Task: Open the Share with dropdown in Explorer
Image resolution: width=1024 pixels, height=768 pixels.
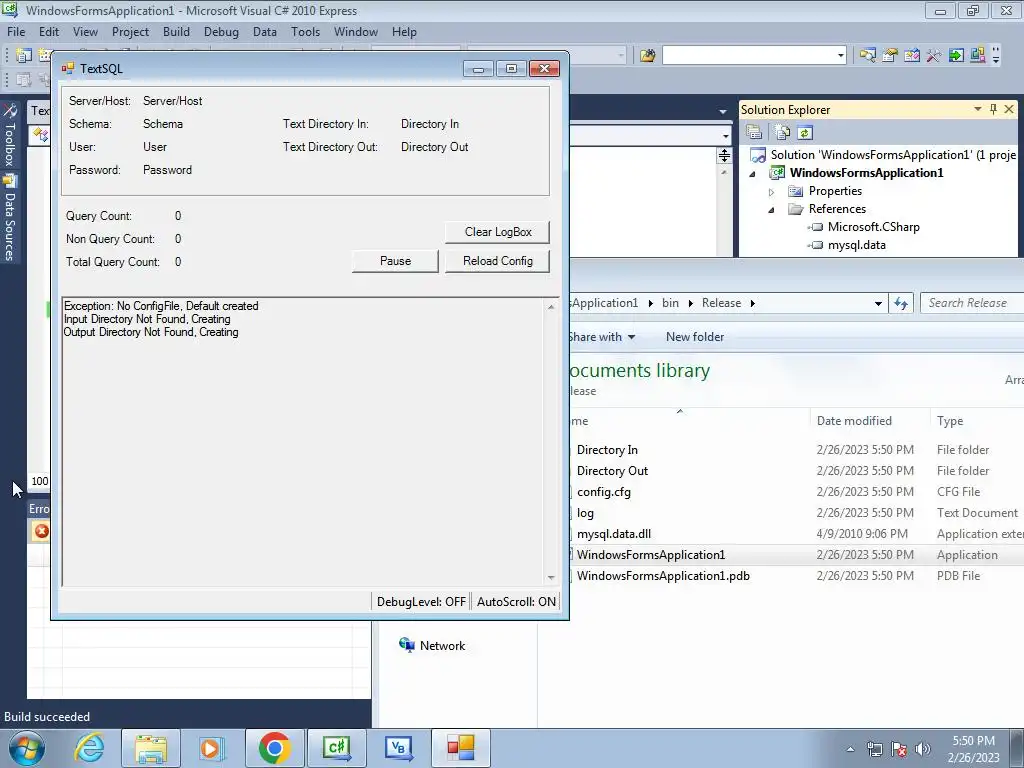Action: tap(601, 337)
